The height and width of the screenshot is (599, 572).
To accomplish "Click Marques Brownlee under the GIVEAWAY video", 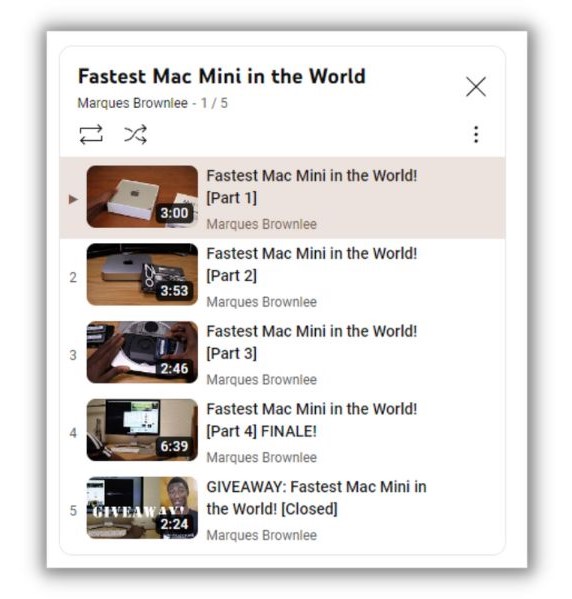I will point(262,535).
